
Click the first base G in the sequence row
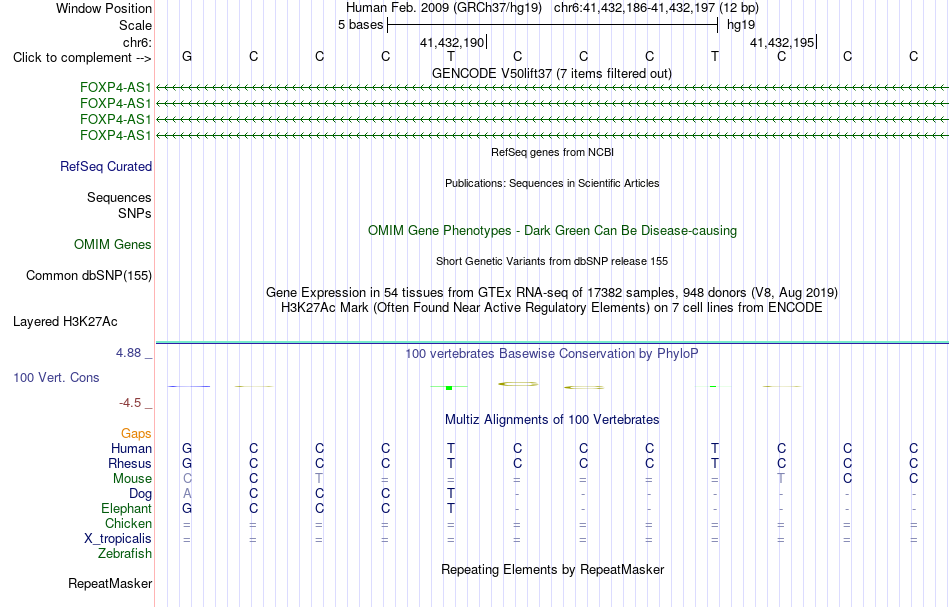click(187, 56)
